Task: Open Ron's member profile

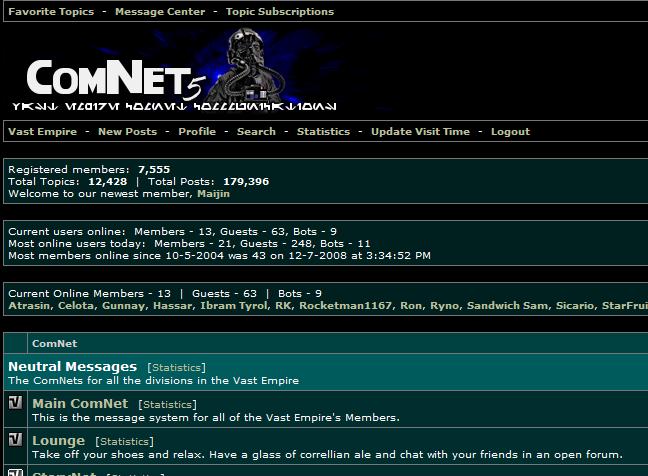Action: tap(410, 306)
